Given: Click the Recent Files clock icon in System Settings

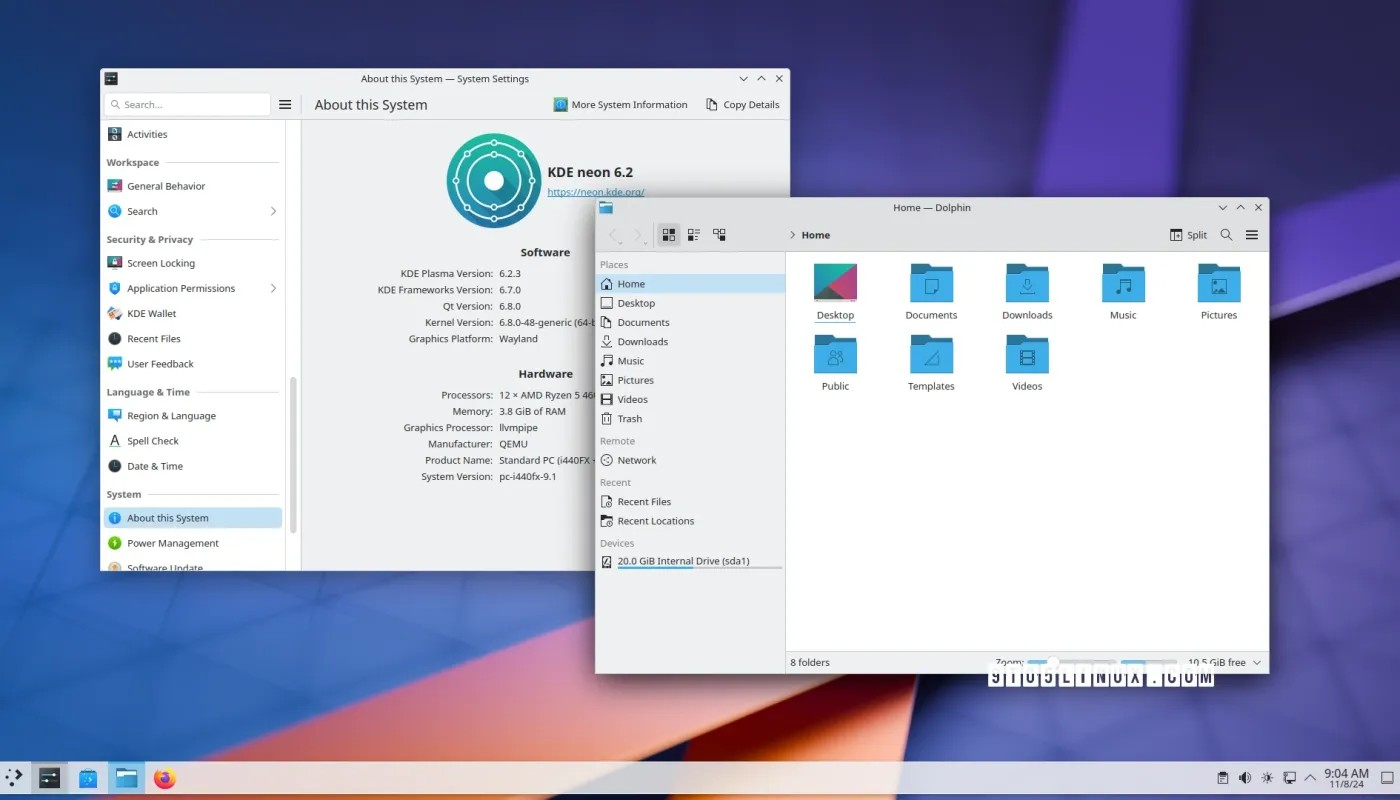Looking at the screenshot, I should point(115,339).
